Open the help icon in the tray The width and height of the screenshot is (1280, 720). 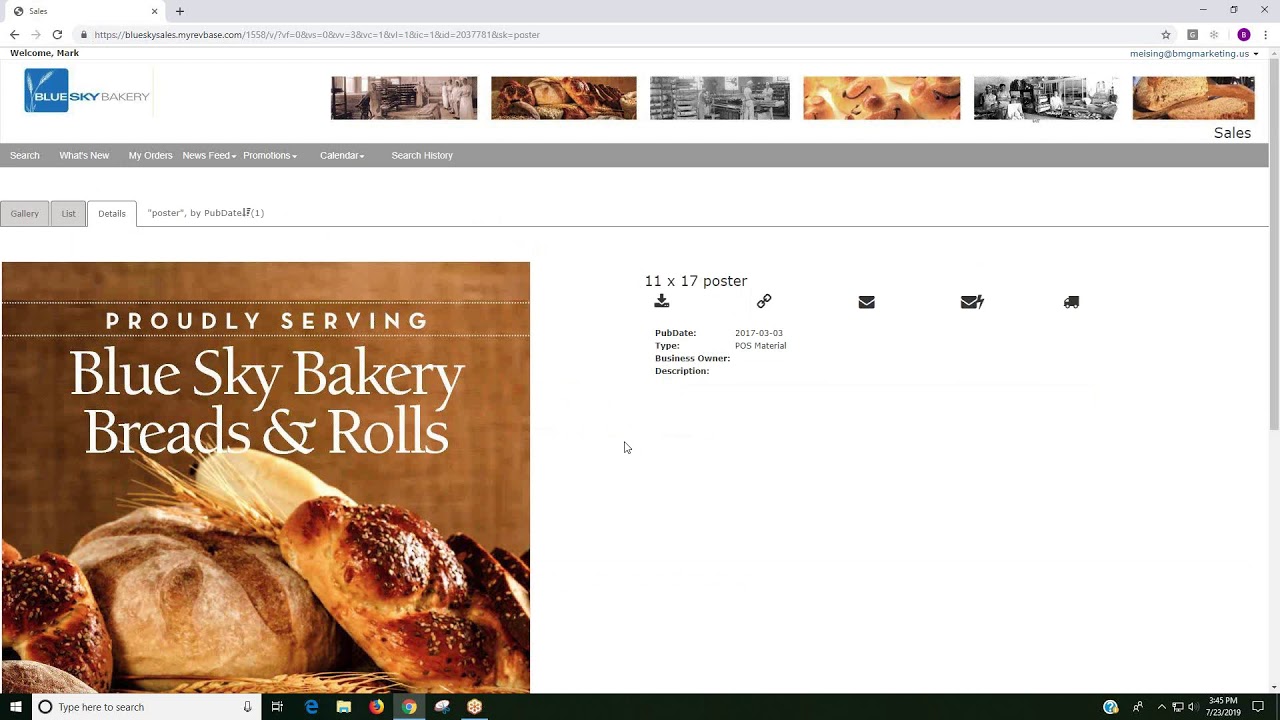[1110, 707]
